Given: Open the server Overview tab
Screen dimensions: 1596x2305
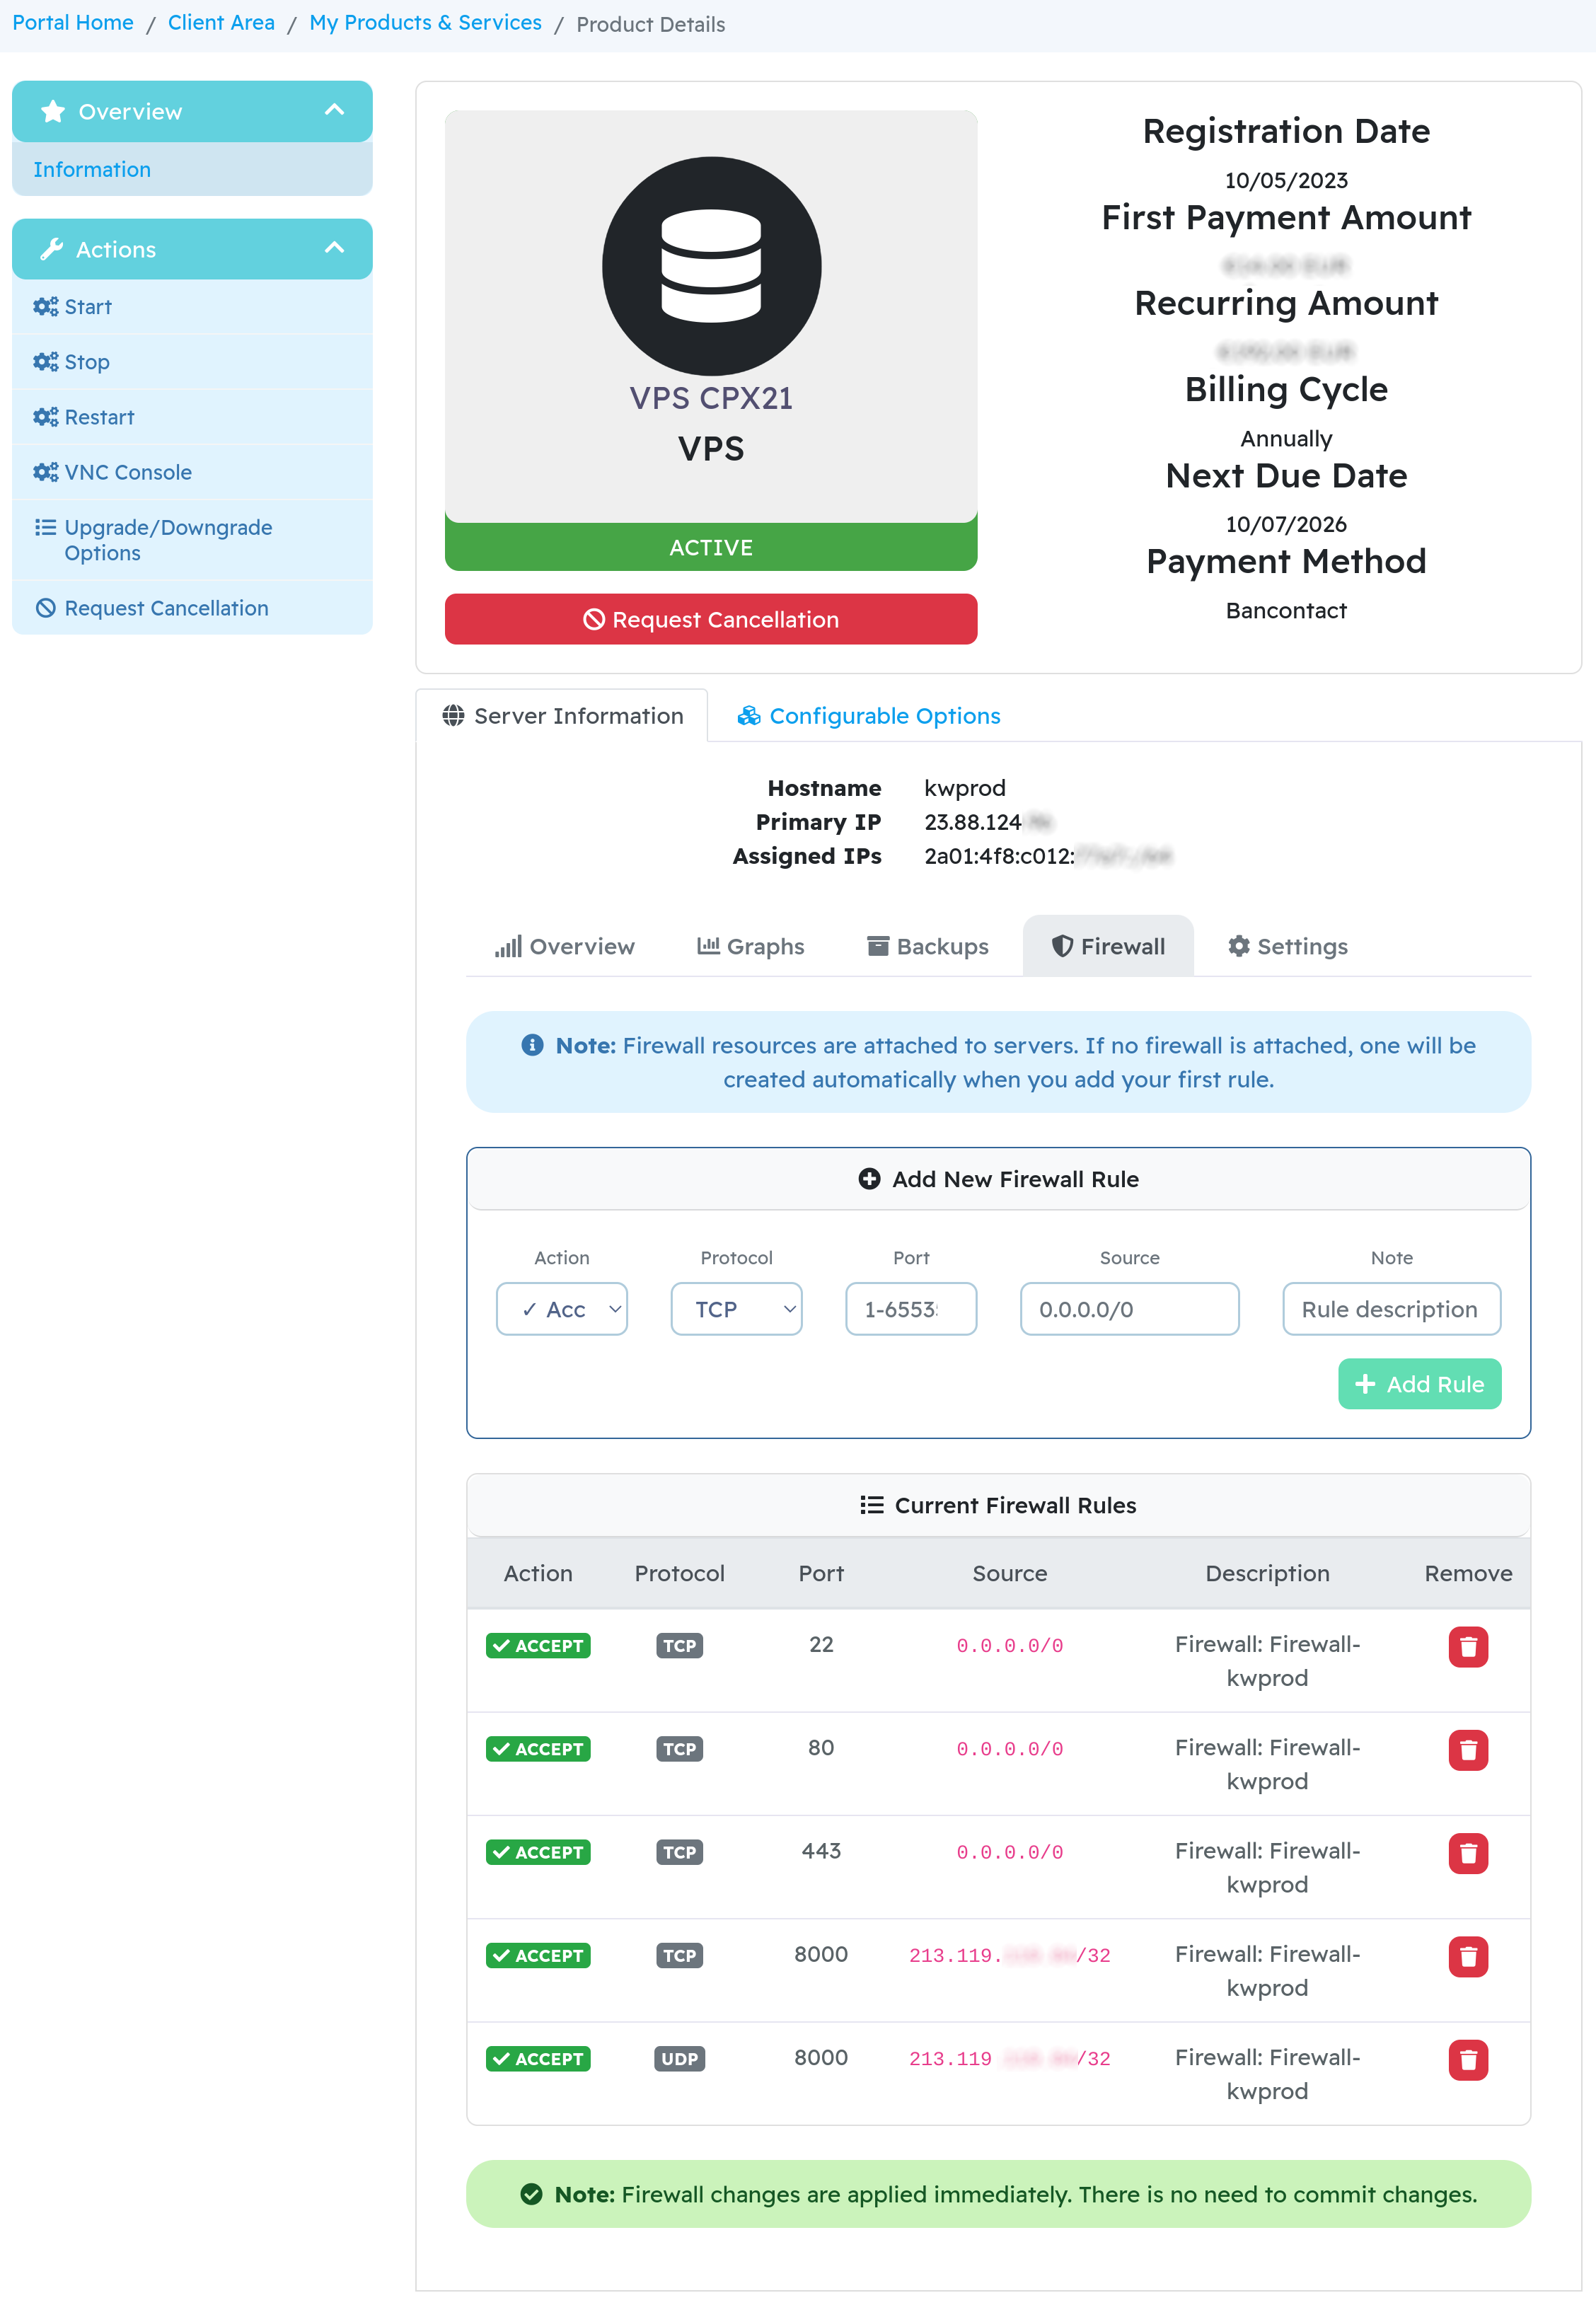Looking at the screenshot, I should 564,946.
